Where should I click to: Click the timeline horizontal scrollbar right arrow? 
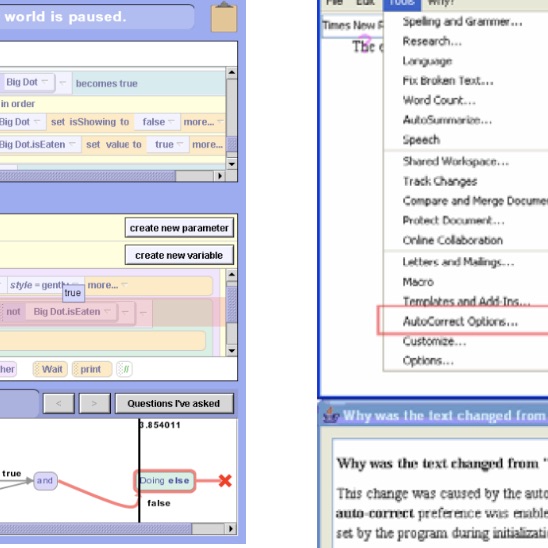pyautogui.click(x=231, y=528)
